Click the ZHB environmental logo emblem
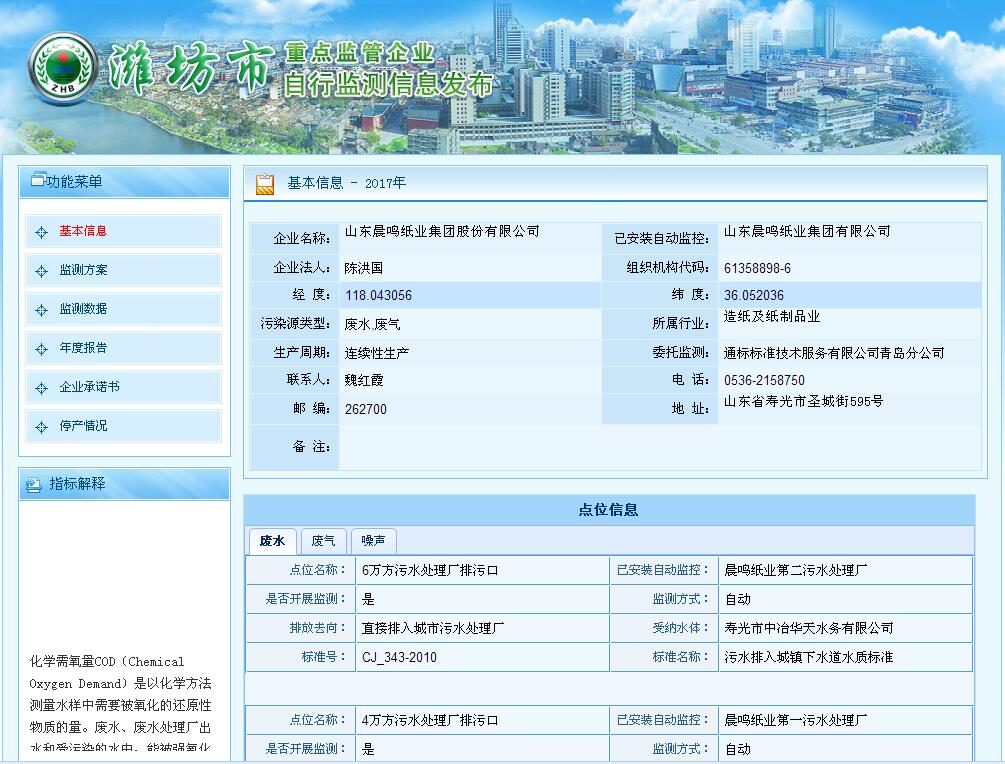Viewport: 1005px width, 764px height. (63, 69)
